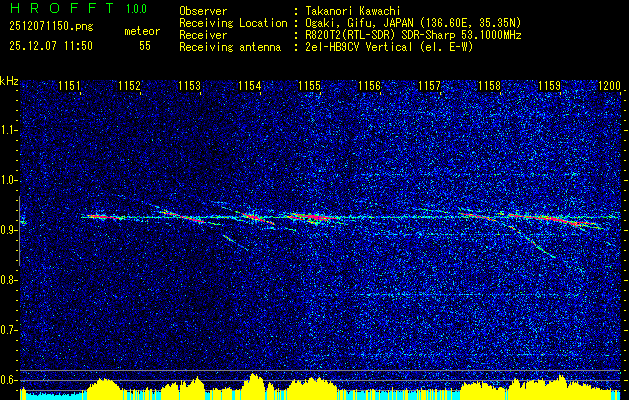Click the meteor label
Viewport: 629px width, 400px height.
click(142, 31)
